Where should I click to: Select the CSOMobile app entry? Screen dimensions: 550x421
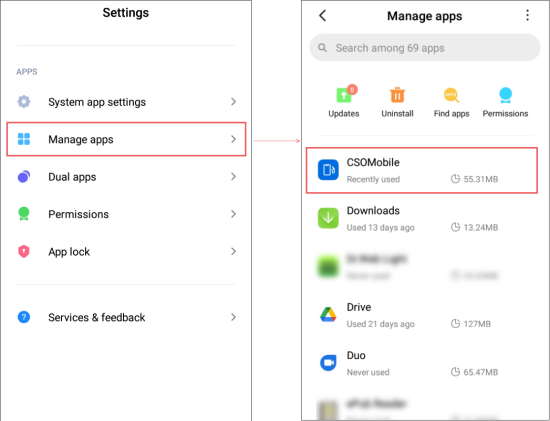click(x=422, y=171)
